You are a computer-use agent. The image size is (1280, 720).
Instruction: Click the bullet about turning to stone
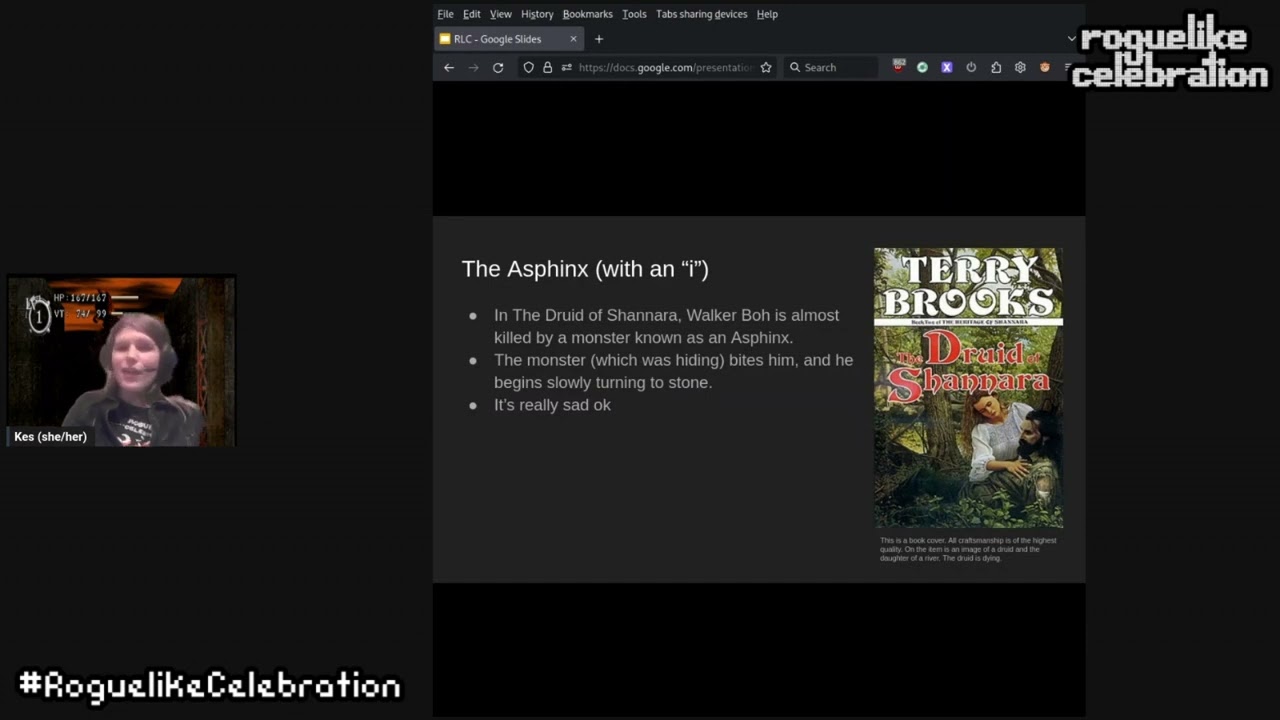(x=673, y=371)
